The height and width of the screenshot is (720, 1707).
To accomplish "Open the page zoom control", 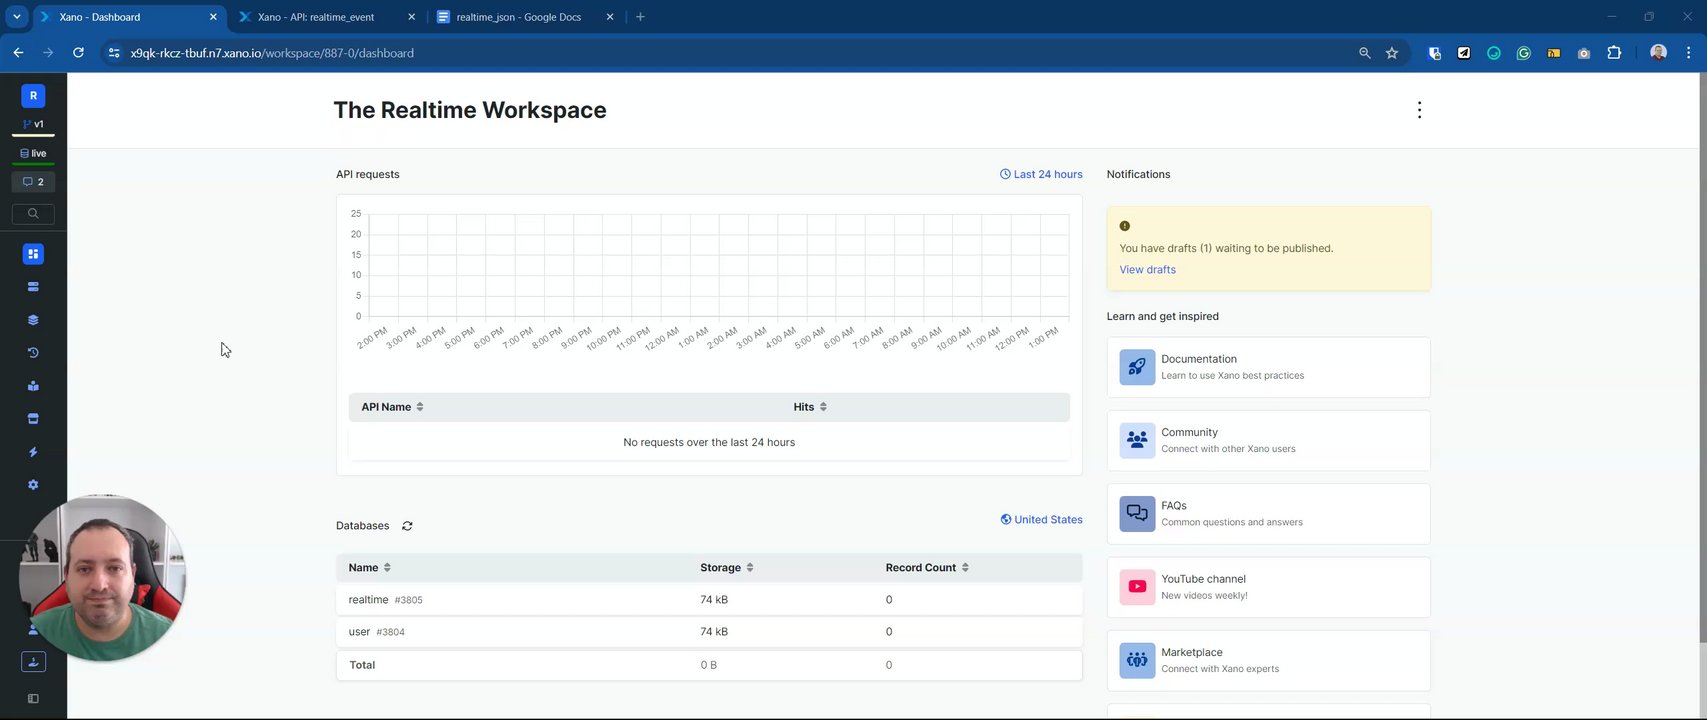I will pyautogui.click(x=1364, y=53).
